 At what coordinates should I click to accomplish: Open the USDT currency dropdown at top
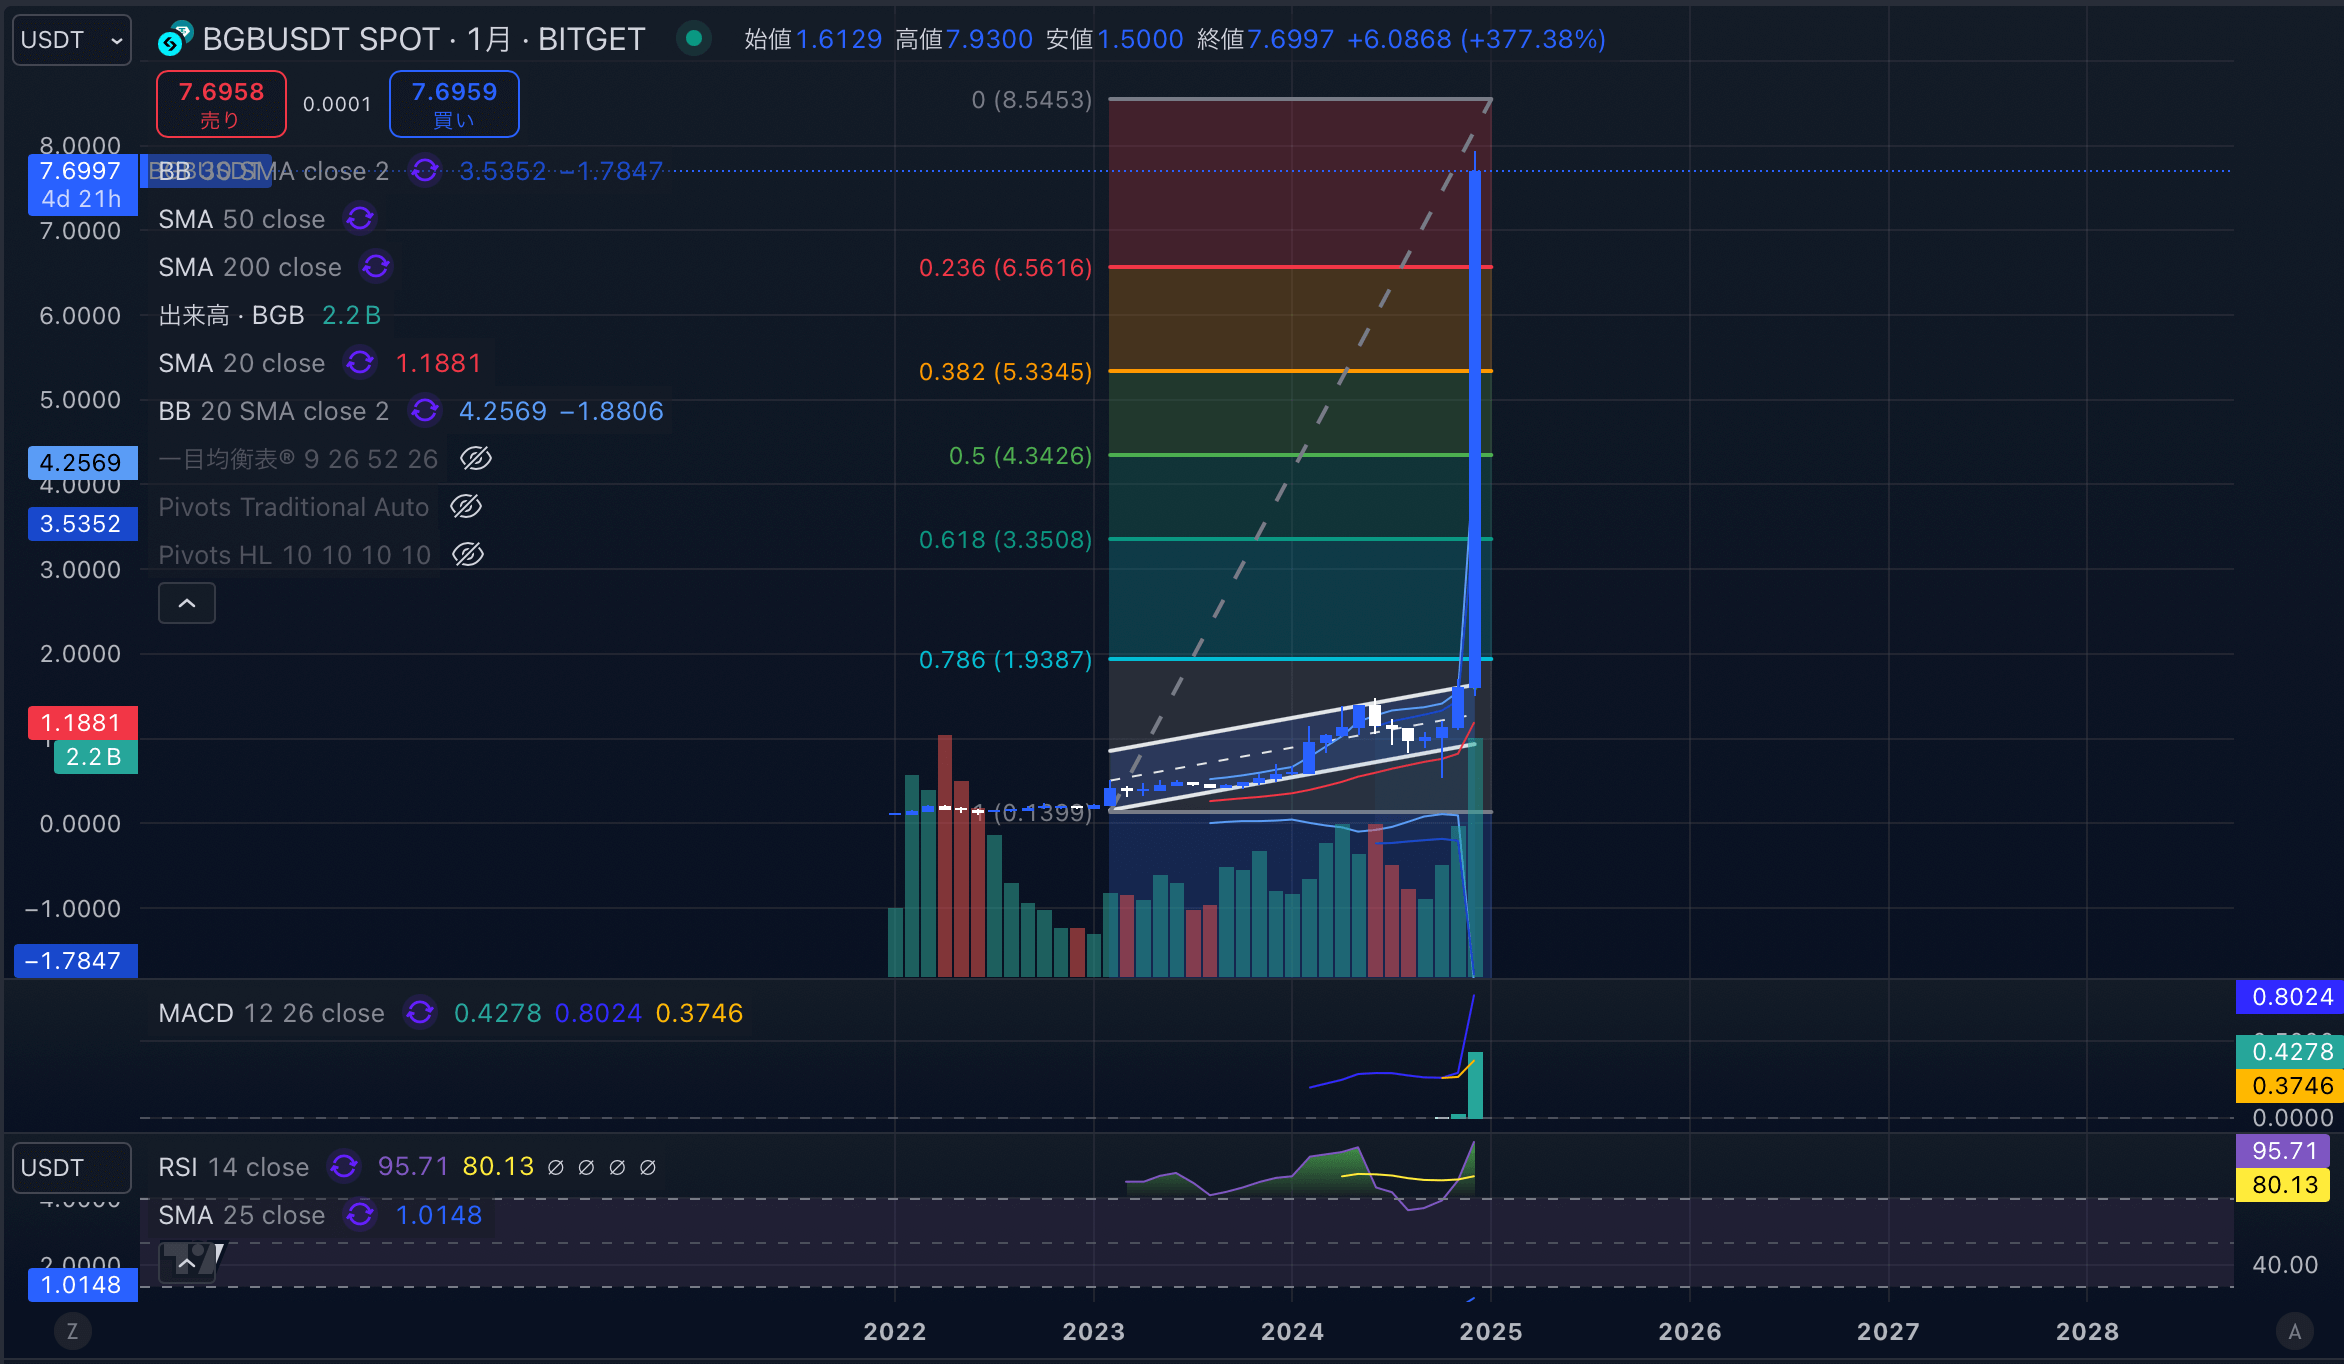click(71, 40)
